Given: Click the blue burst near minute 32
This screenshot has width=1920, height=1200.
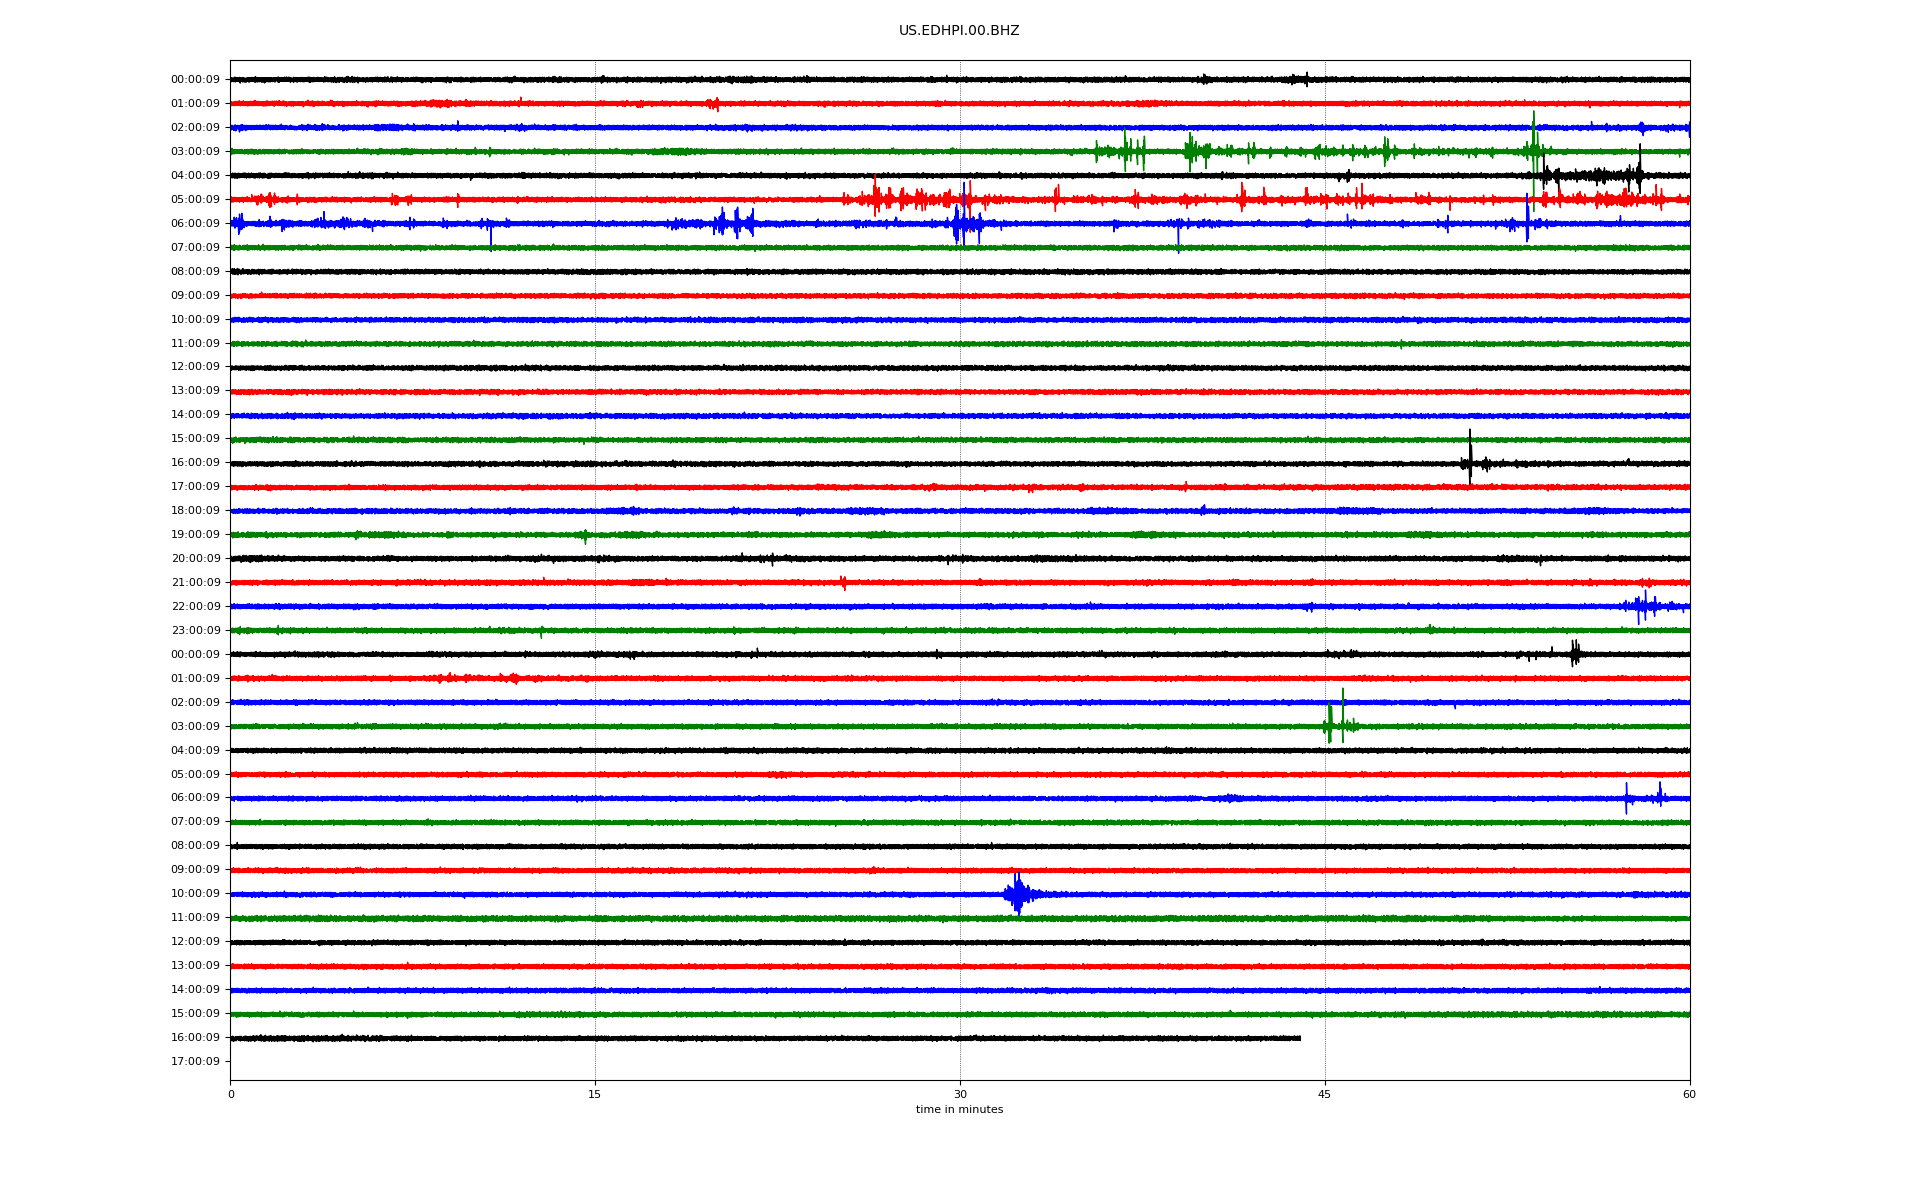Looking at the screenshot, I should pyautogui.click(x=1017, y=893).
